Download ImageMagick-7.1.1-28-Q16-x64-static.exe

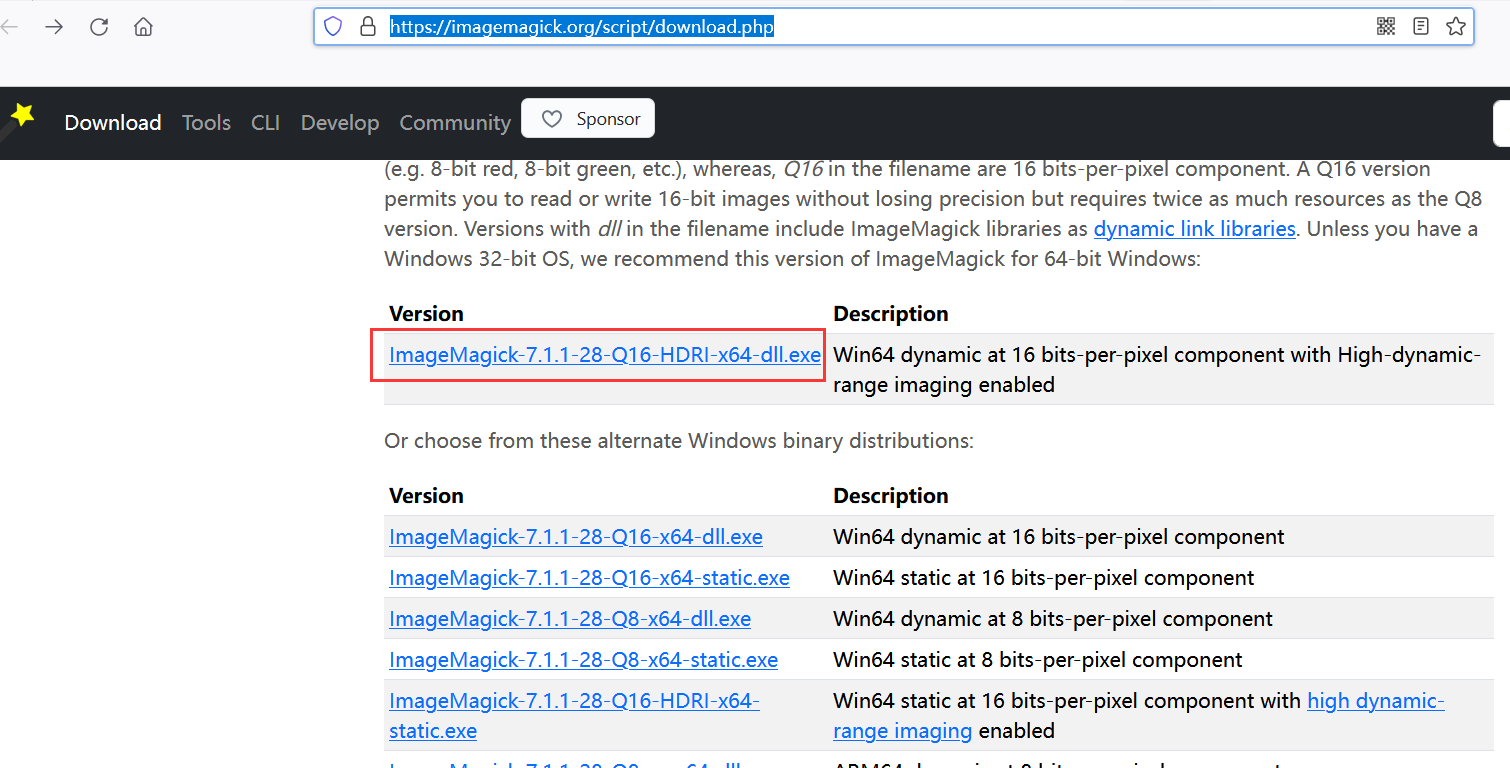[589, 578]
